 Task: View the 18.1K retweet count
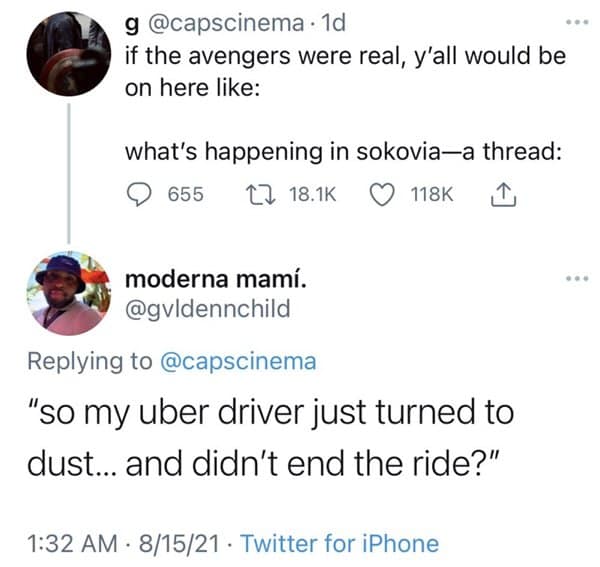tap(311, 196)
